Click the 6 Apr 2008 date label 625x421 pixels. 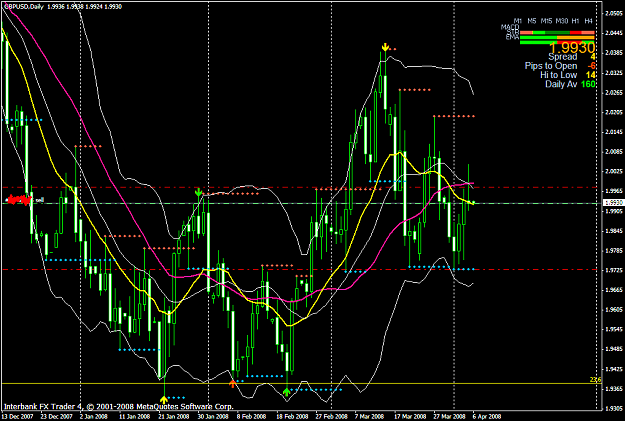[x=487, y=416]
